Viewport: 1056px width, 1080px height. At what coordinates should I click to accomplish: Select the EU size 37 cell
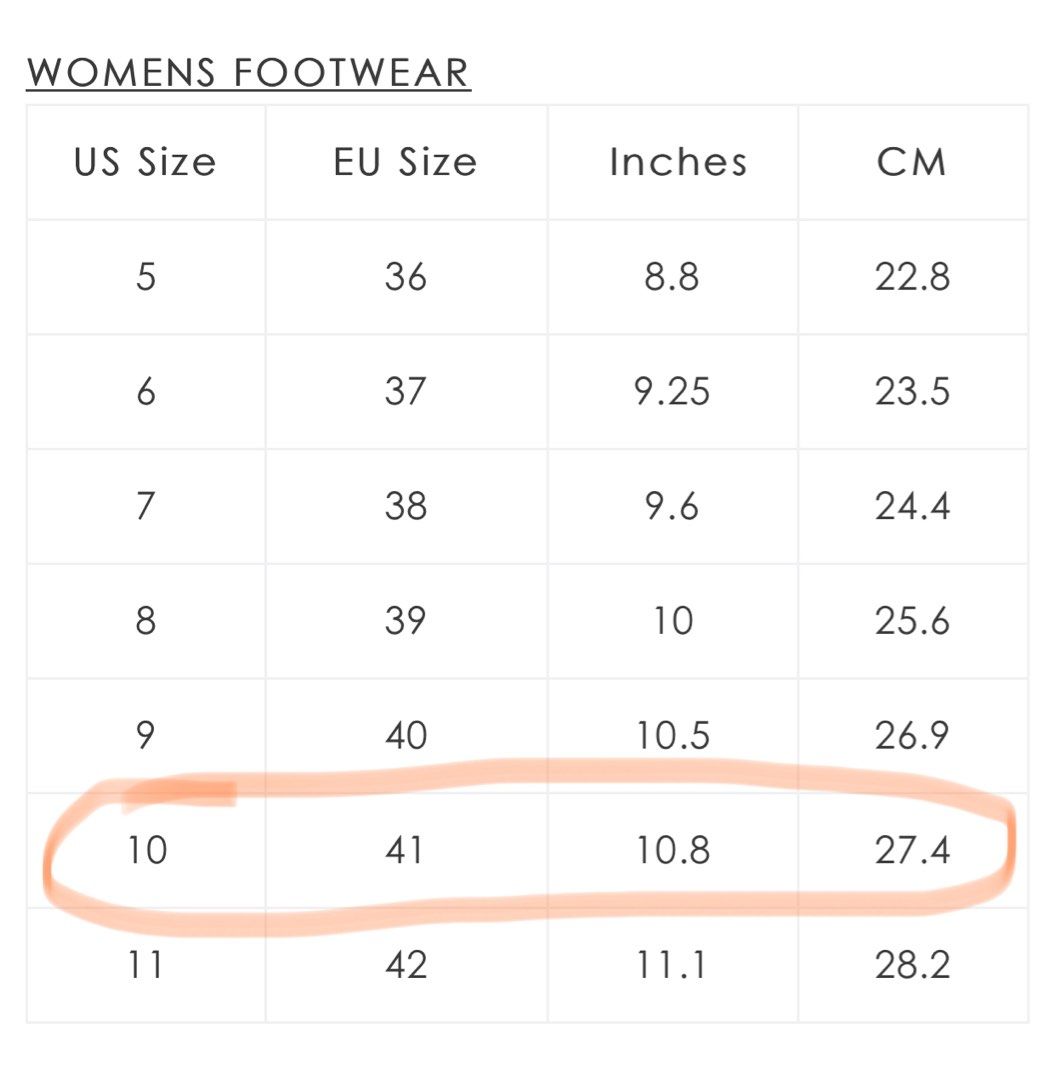406,391
